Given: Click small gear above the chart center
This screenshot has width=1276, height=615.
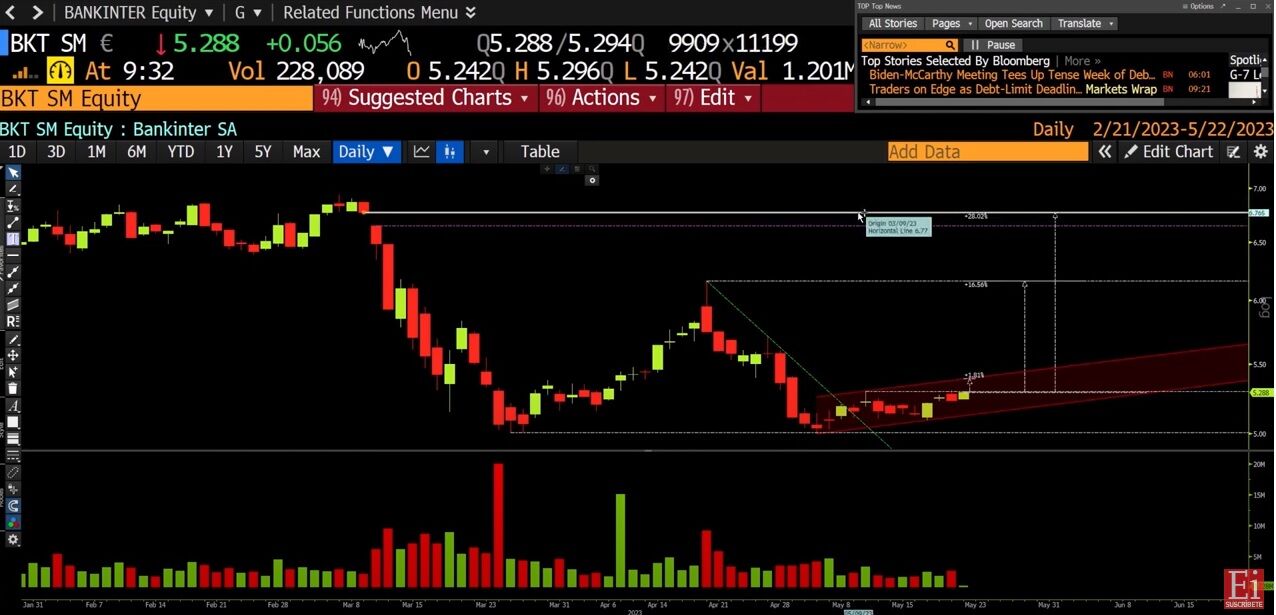Looking at the screenshot, I should 593,181.
